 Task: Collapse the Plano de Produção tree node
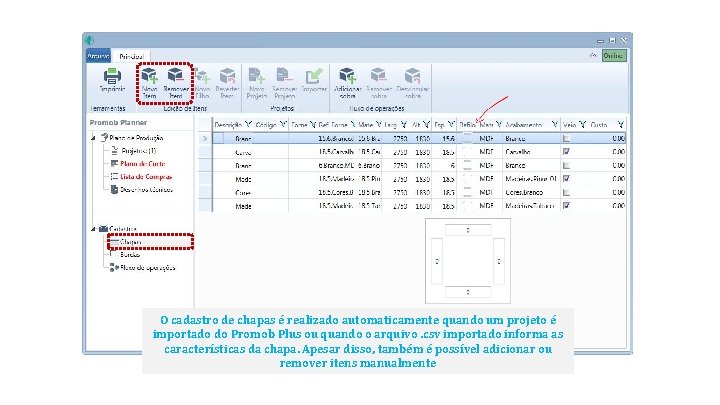[93, 137]
